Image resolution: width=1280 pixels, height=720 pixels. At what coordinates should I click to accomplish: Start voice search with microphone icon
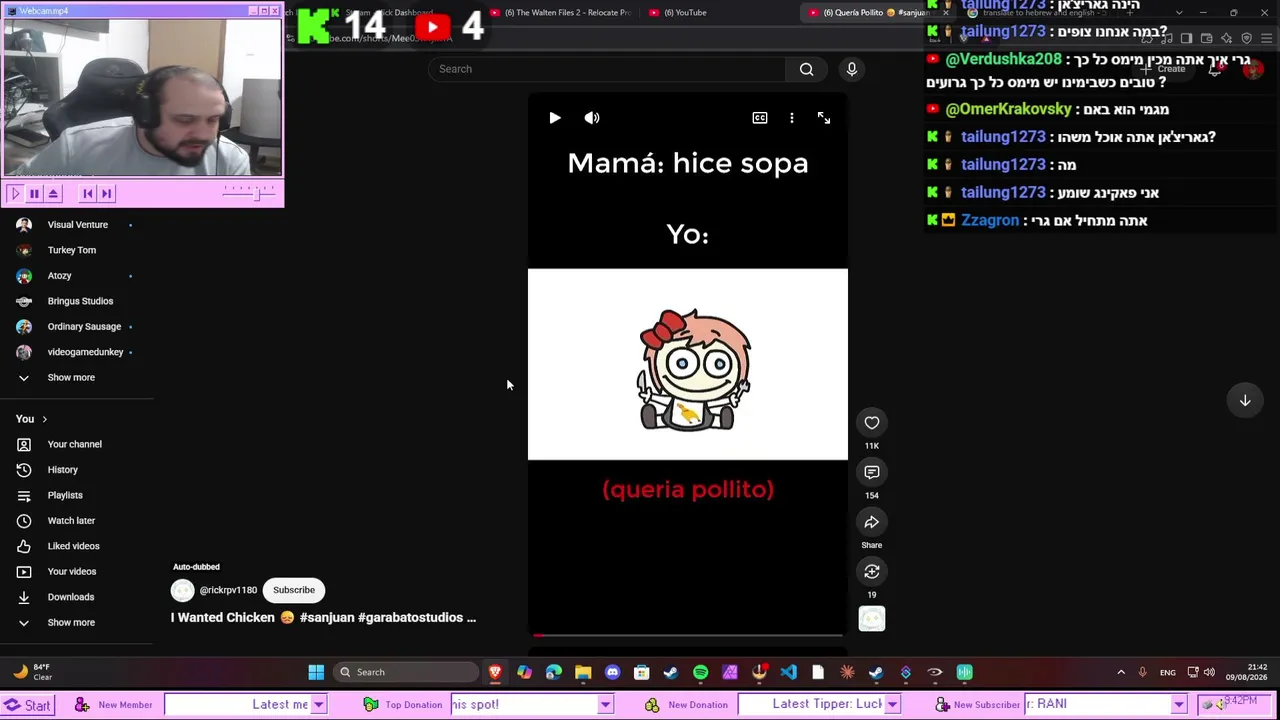click(x=852, y=69)
